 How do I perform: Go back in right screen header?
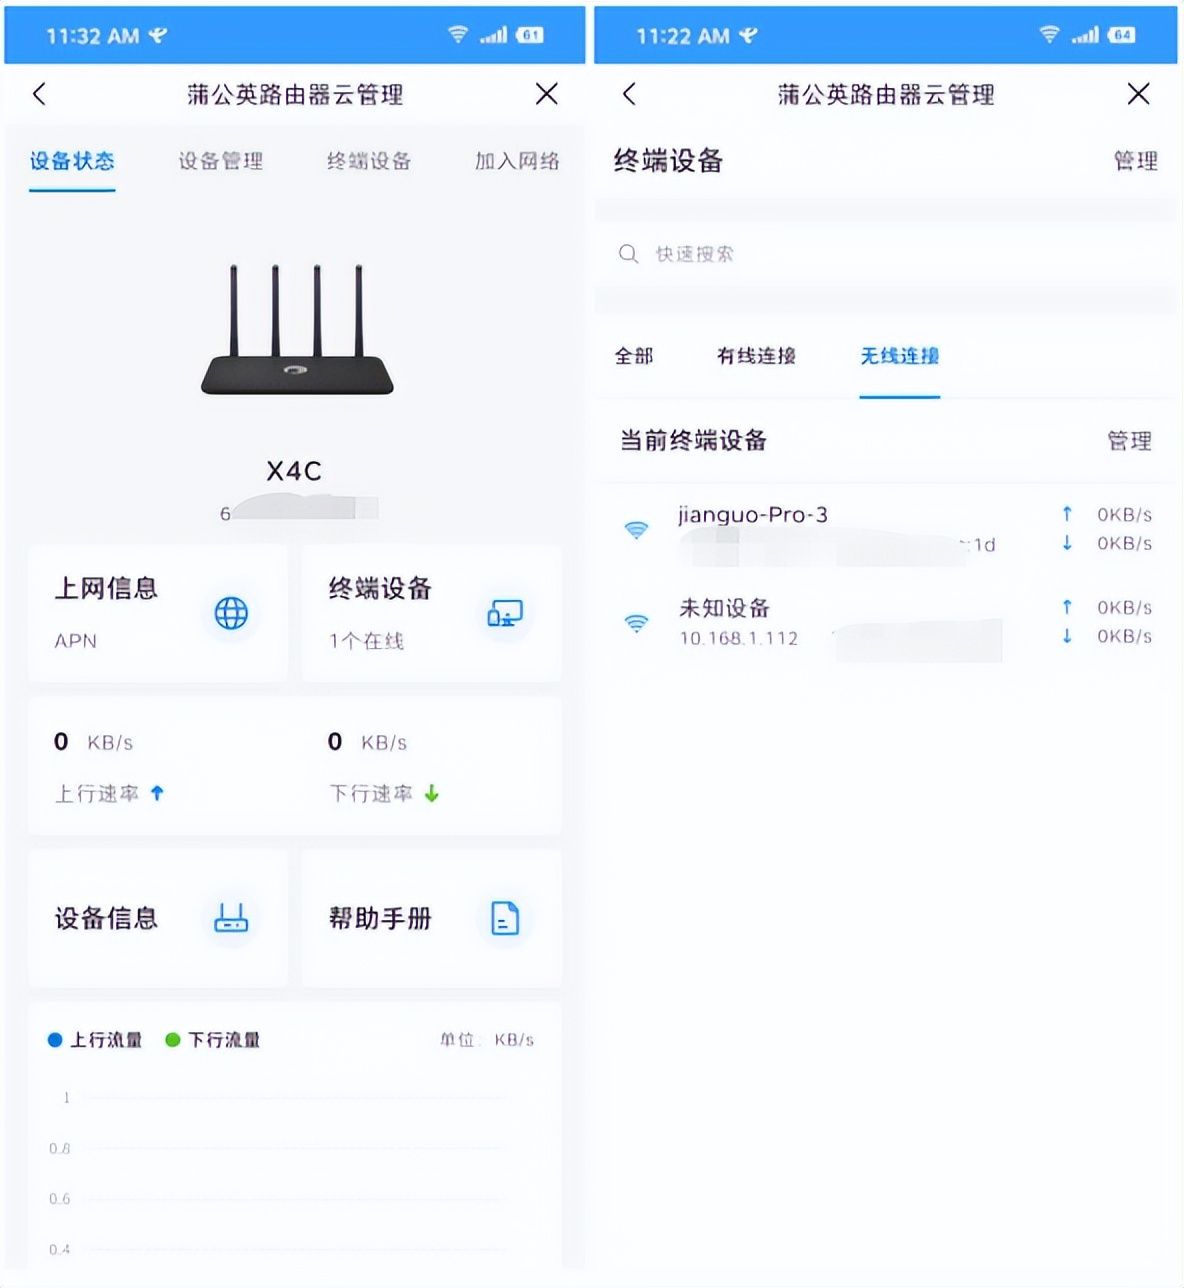click(629, 94)
